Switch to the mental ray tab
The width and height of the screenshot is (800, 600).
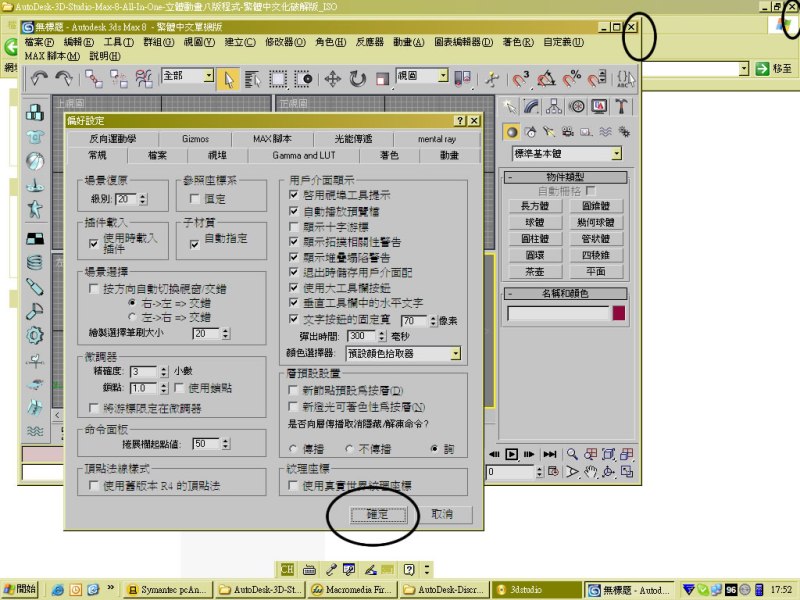[x=437, y=139]
